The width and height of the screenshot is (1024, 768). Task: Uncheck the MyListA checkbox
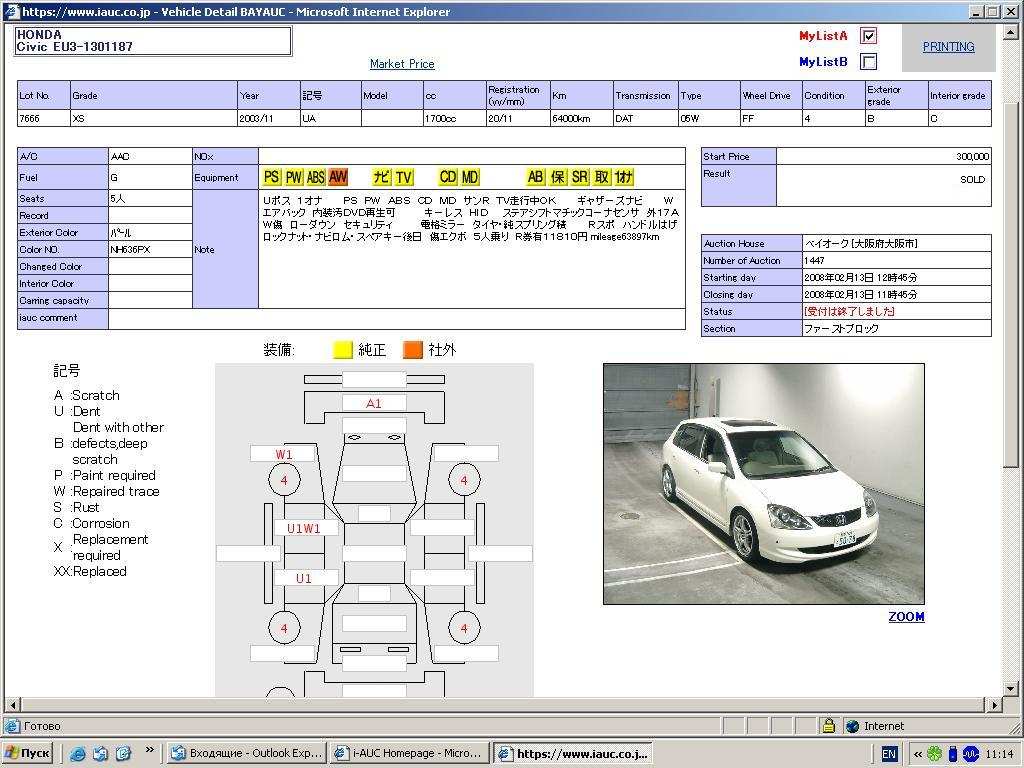[x=869, y=36]
